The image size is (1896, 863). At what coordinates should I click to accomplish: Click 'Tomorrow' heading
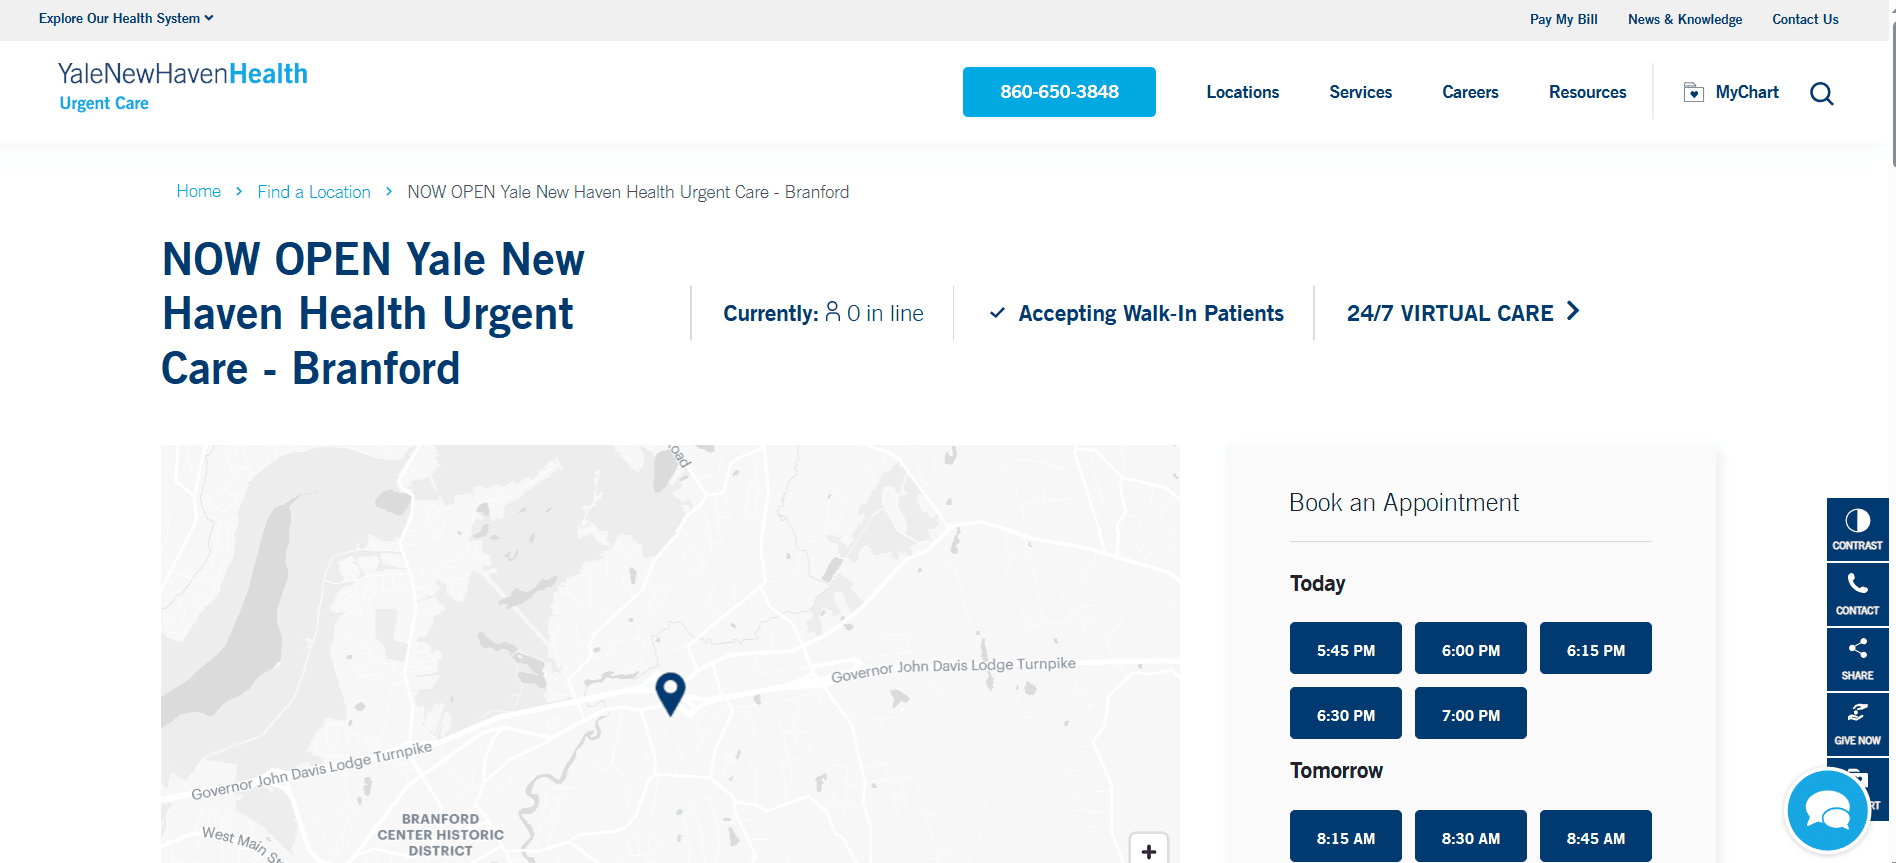coord(1336,770)
